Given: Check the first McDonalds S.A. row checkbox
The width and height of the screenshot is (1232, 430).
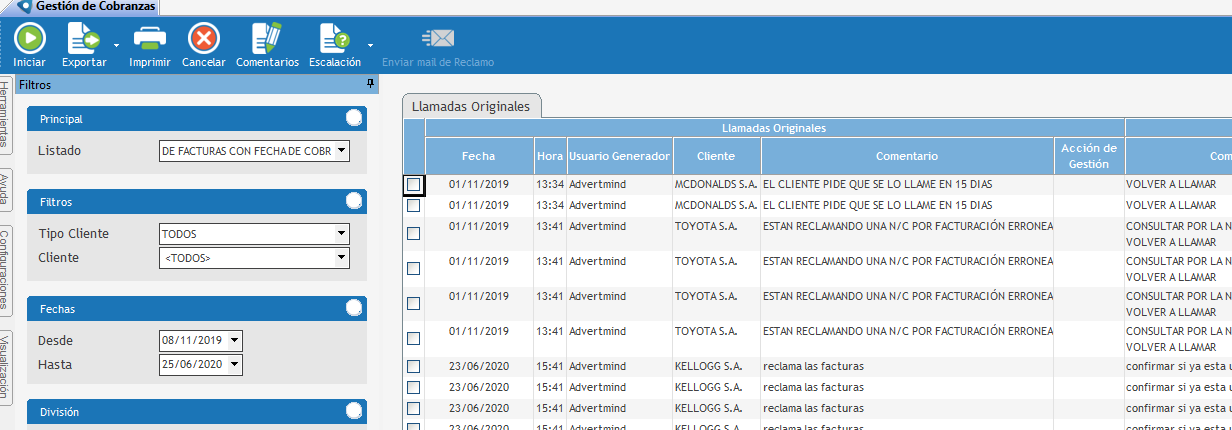Looking at the screenshot, I should [x=413, y=184].
